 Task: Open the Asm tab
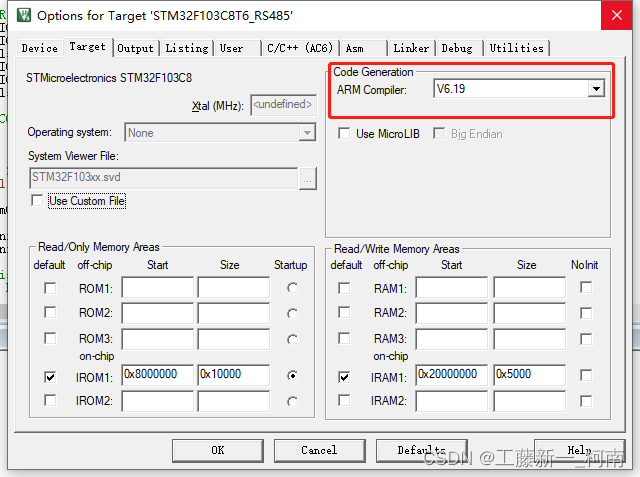(x=363, y=48)
